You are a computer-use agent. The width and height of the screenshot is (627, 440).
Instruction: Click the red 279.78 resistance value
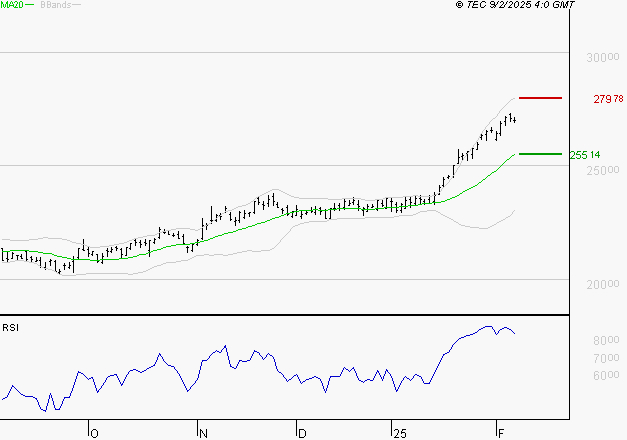tap(608, 99)
